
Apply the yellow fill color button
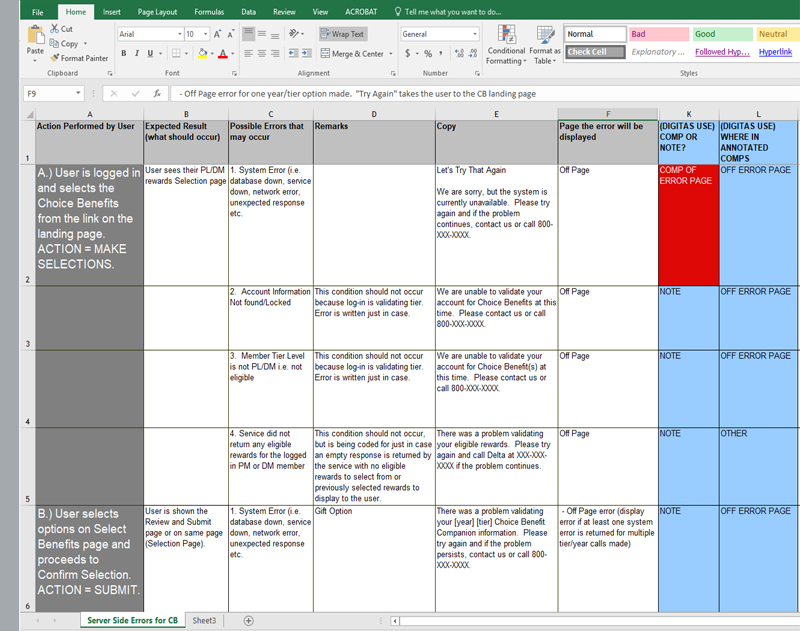point(202,53)
